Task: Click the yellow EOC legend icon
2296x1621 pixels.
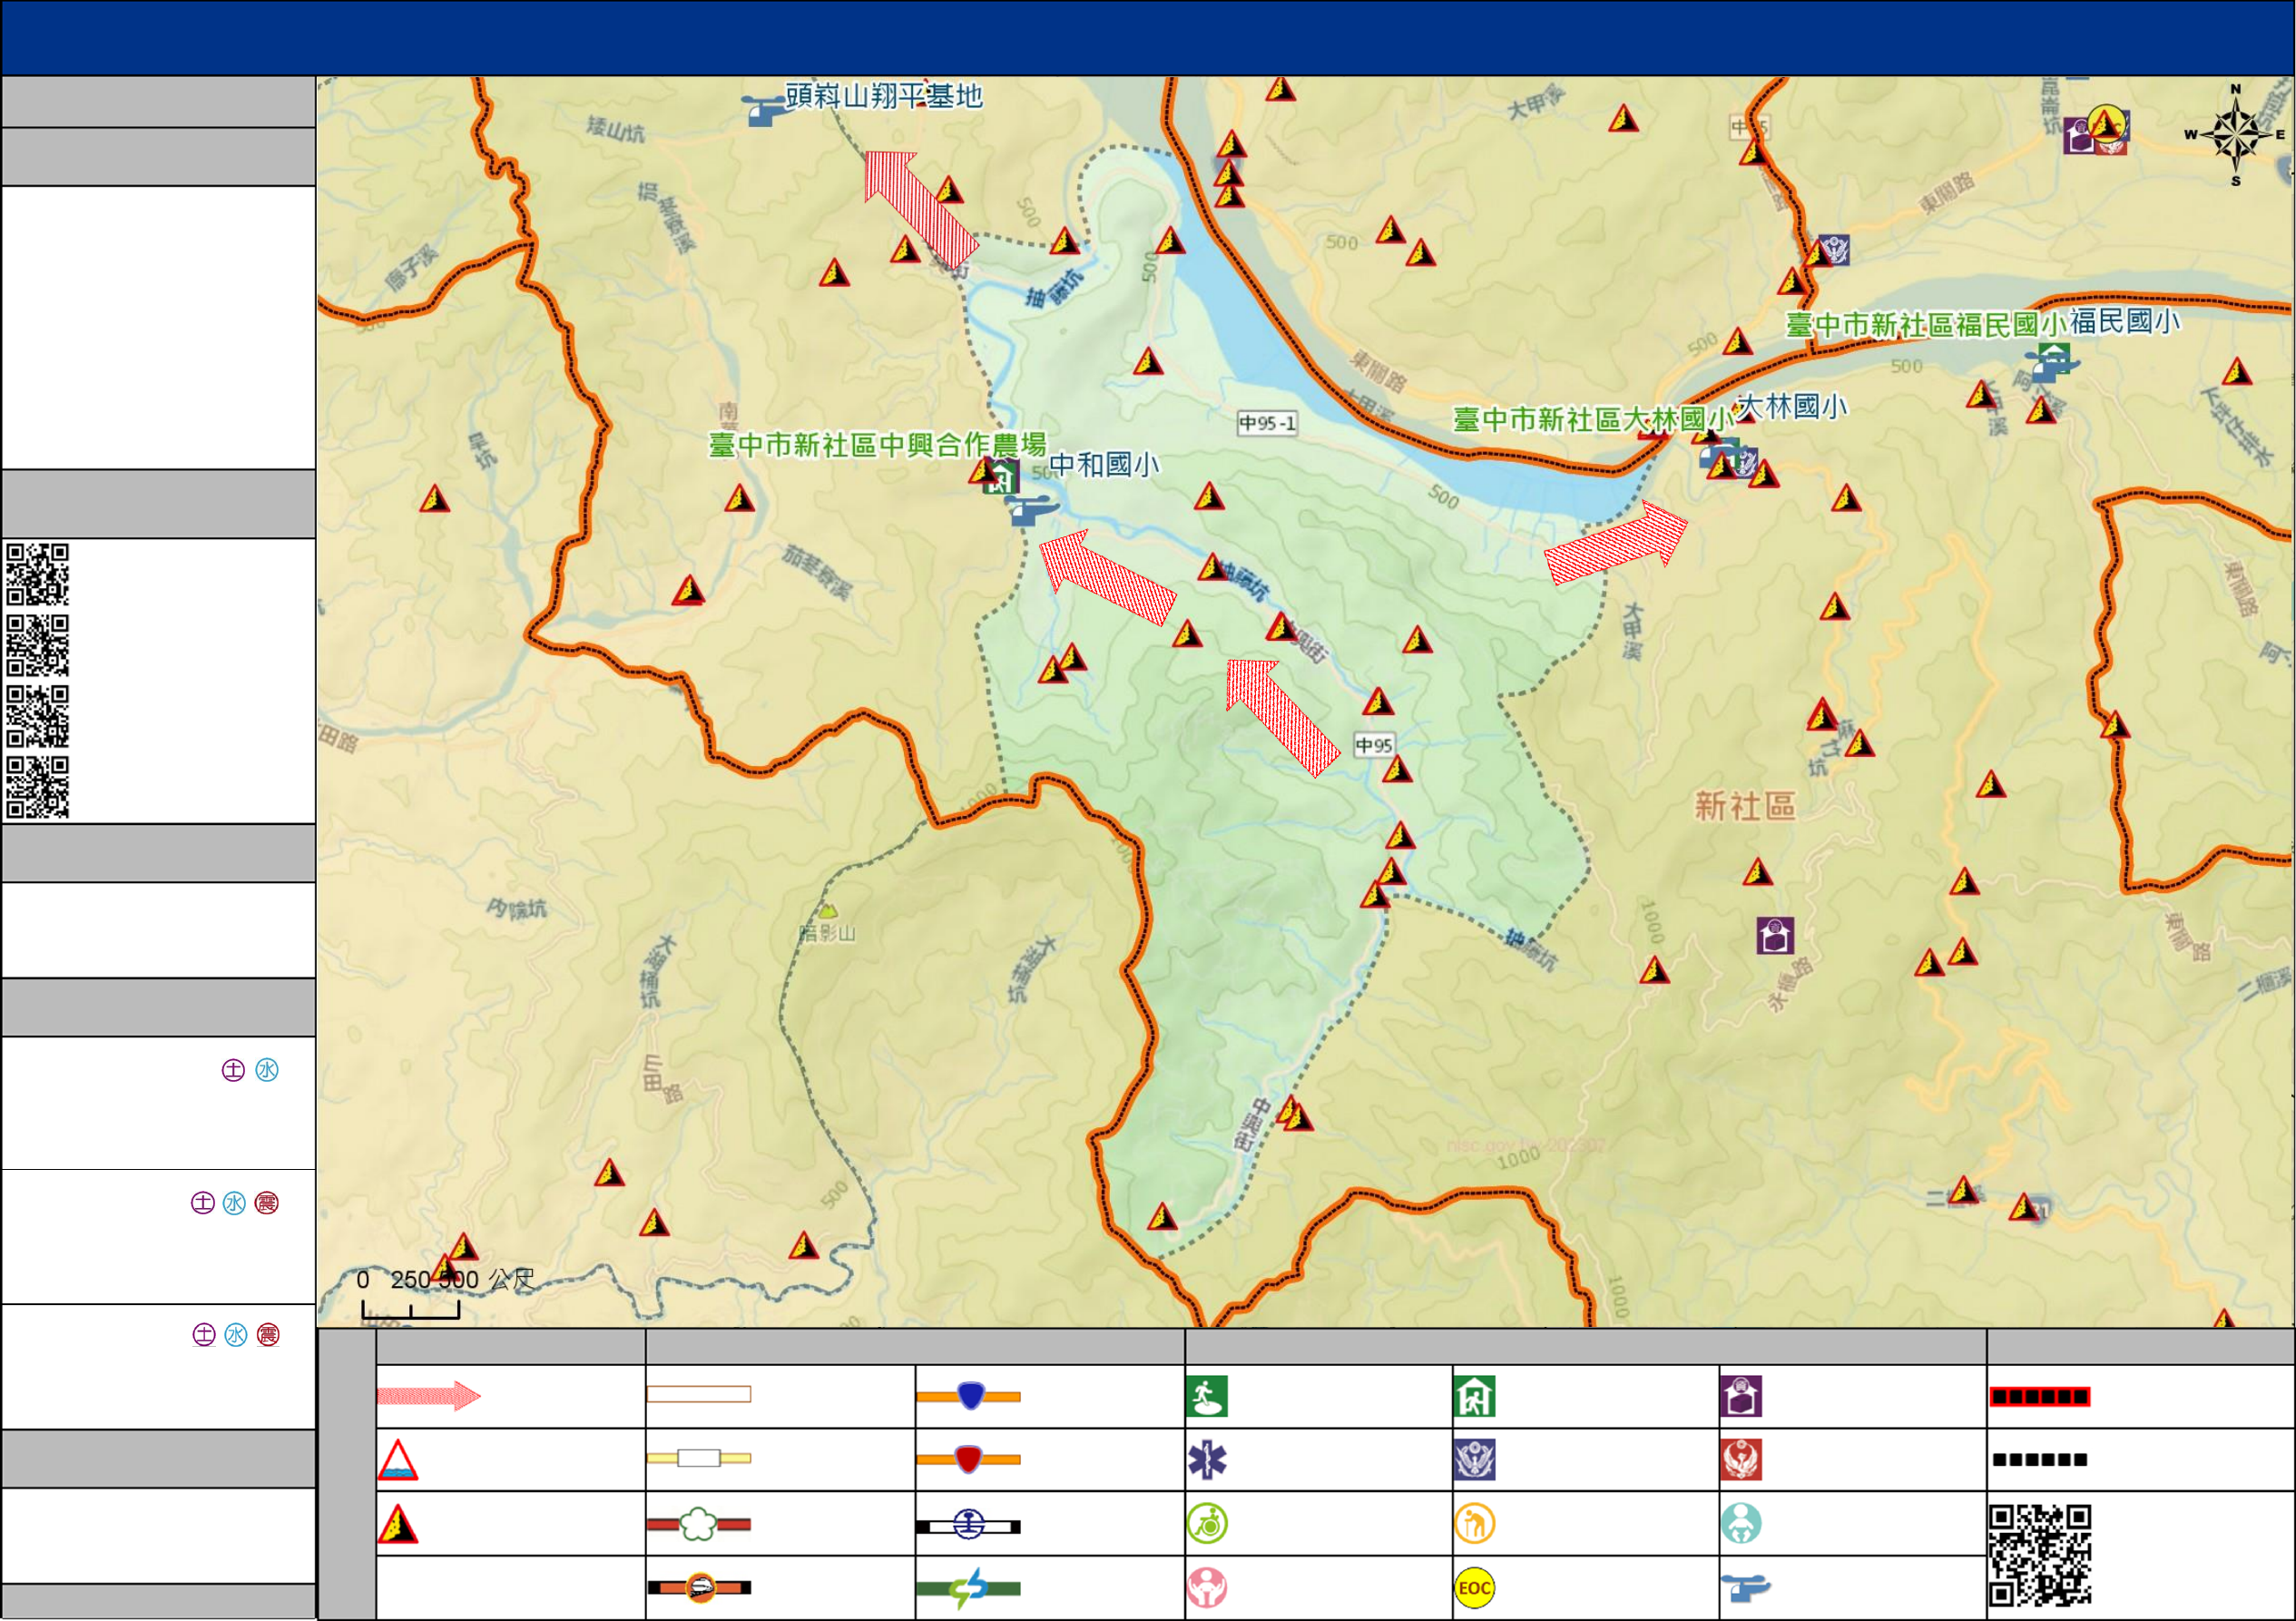Action: (x=1475, y=1588)
